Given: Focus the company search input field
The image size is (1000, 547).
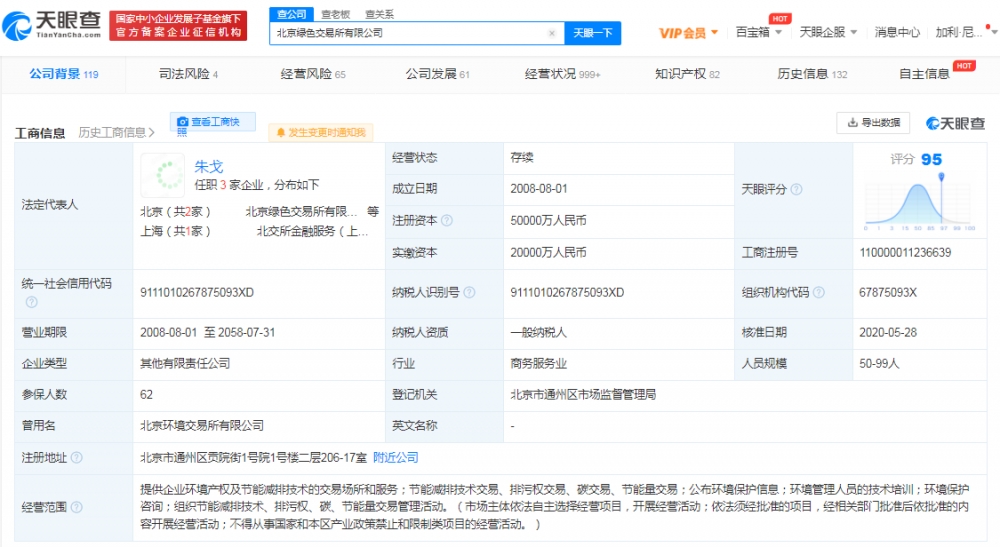Looking at the screenshot, I should click(417, 33).
